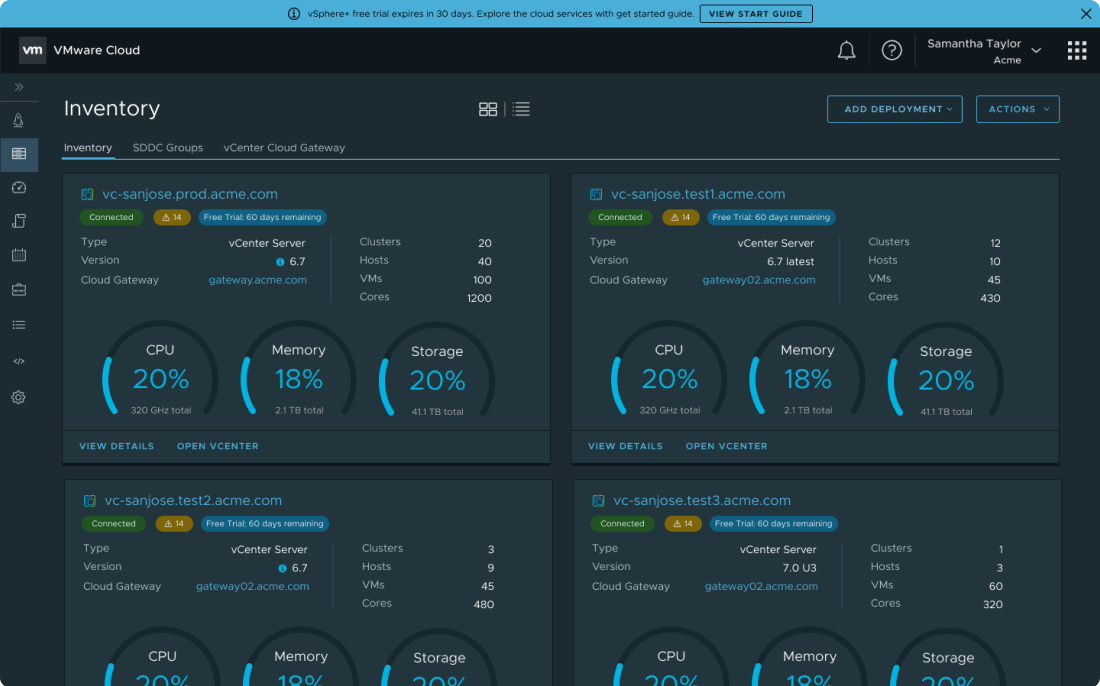Click Connected status badge on prod card
The image size is (1100, 686).
pyautogui.click(x=112, y=217)
